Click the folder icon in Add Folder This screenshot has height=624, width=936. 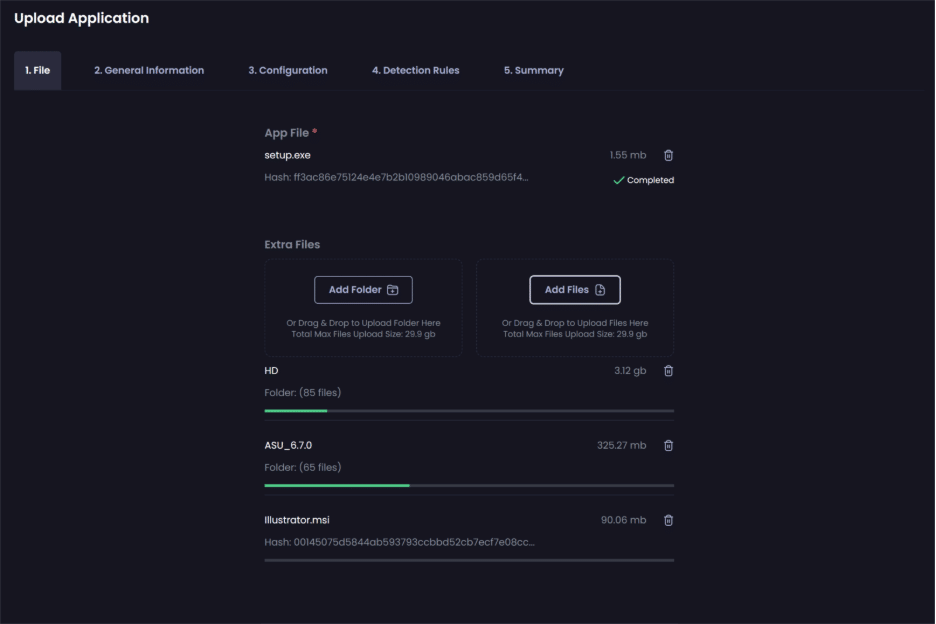tap(392, 290)
